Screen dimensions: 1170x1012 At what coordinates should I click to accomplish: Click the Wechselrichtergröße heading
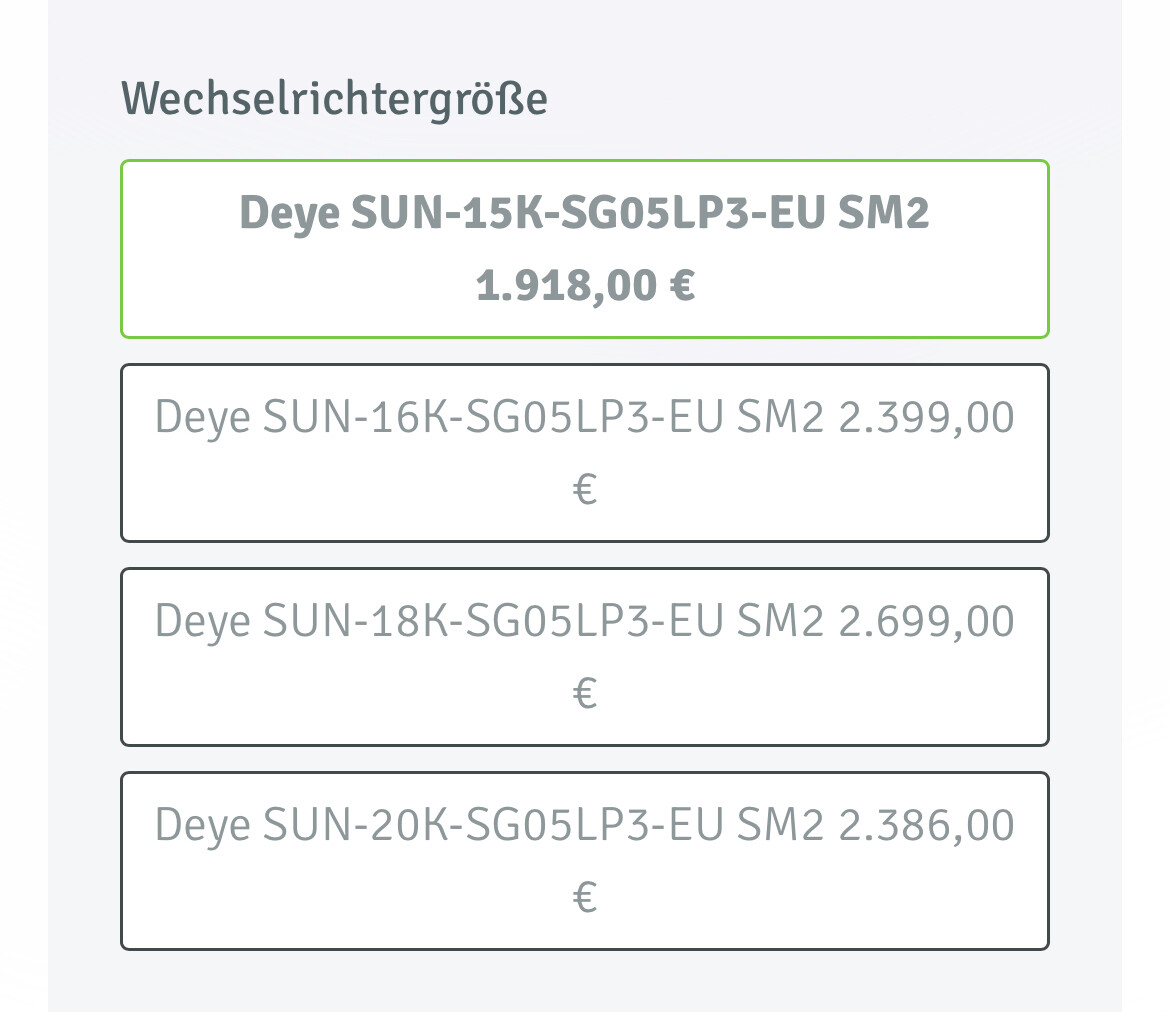click(334, 100)
